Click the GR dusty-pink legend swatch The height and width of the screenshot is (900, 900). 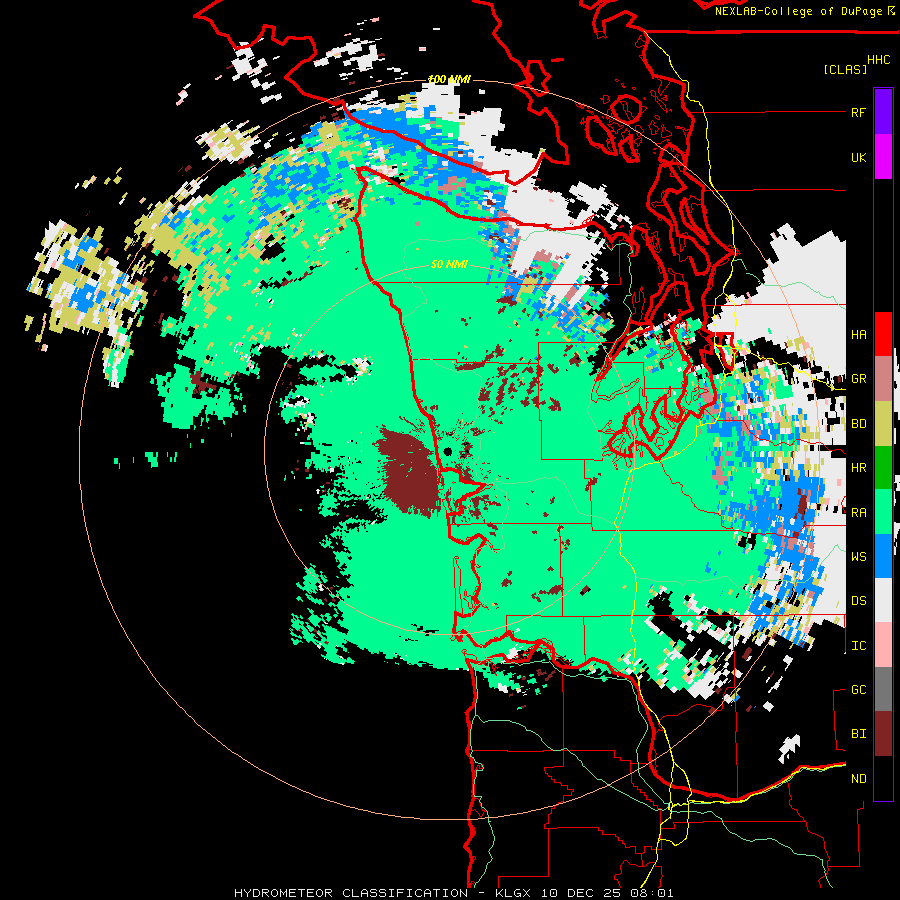[x=883, y=379]
